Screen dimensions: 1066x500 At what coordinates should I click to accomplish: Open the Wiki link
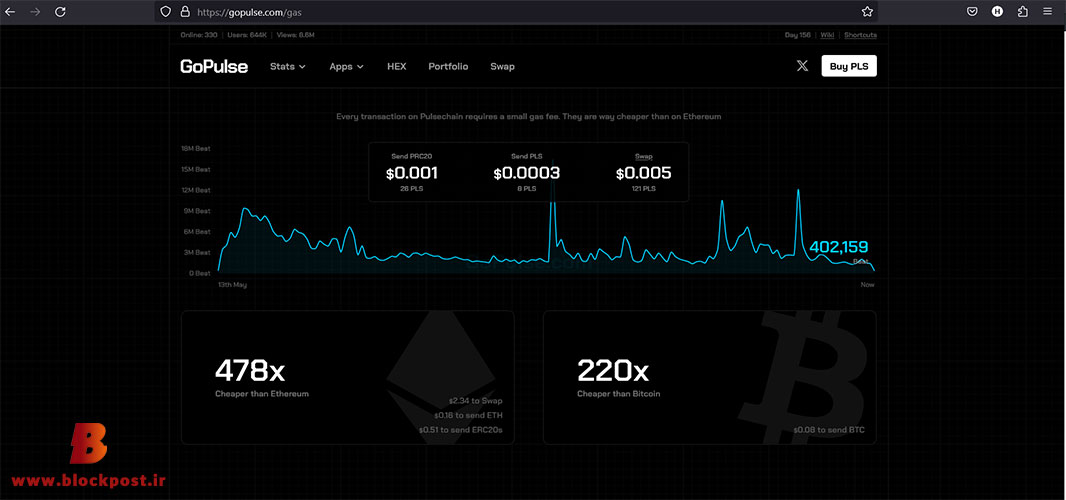[x=827, y=35]
